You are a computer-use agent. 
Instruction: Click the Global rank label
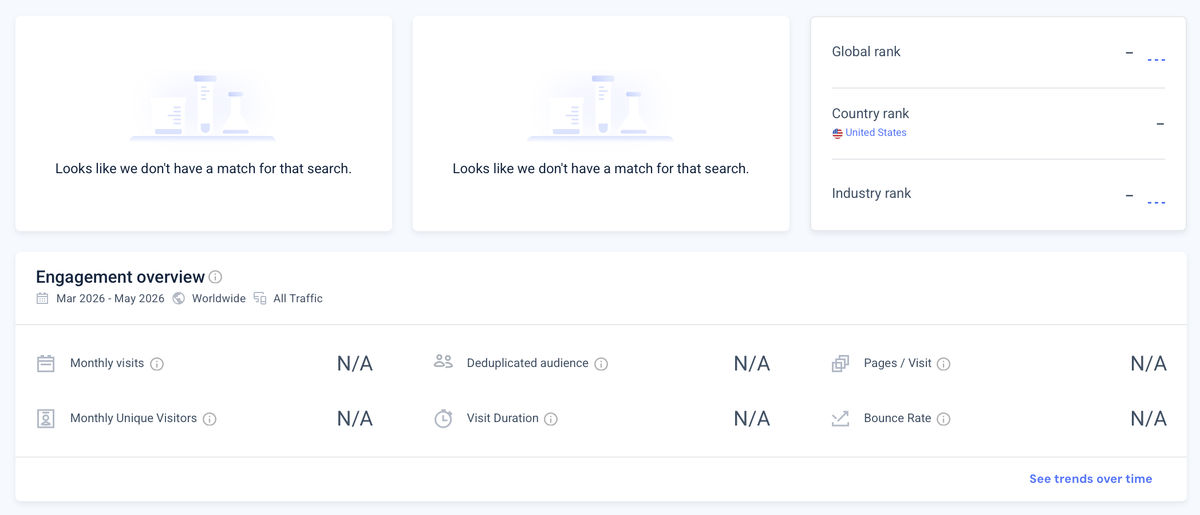pyautogui.click(x=866, y=52)
